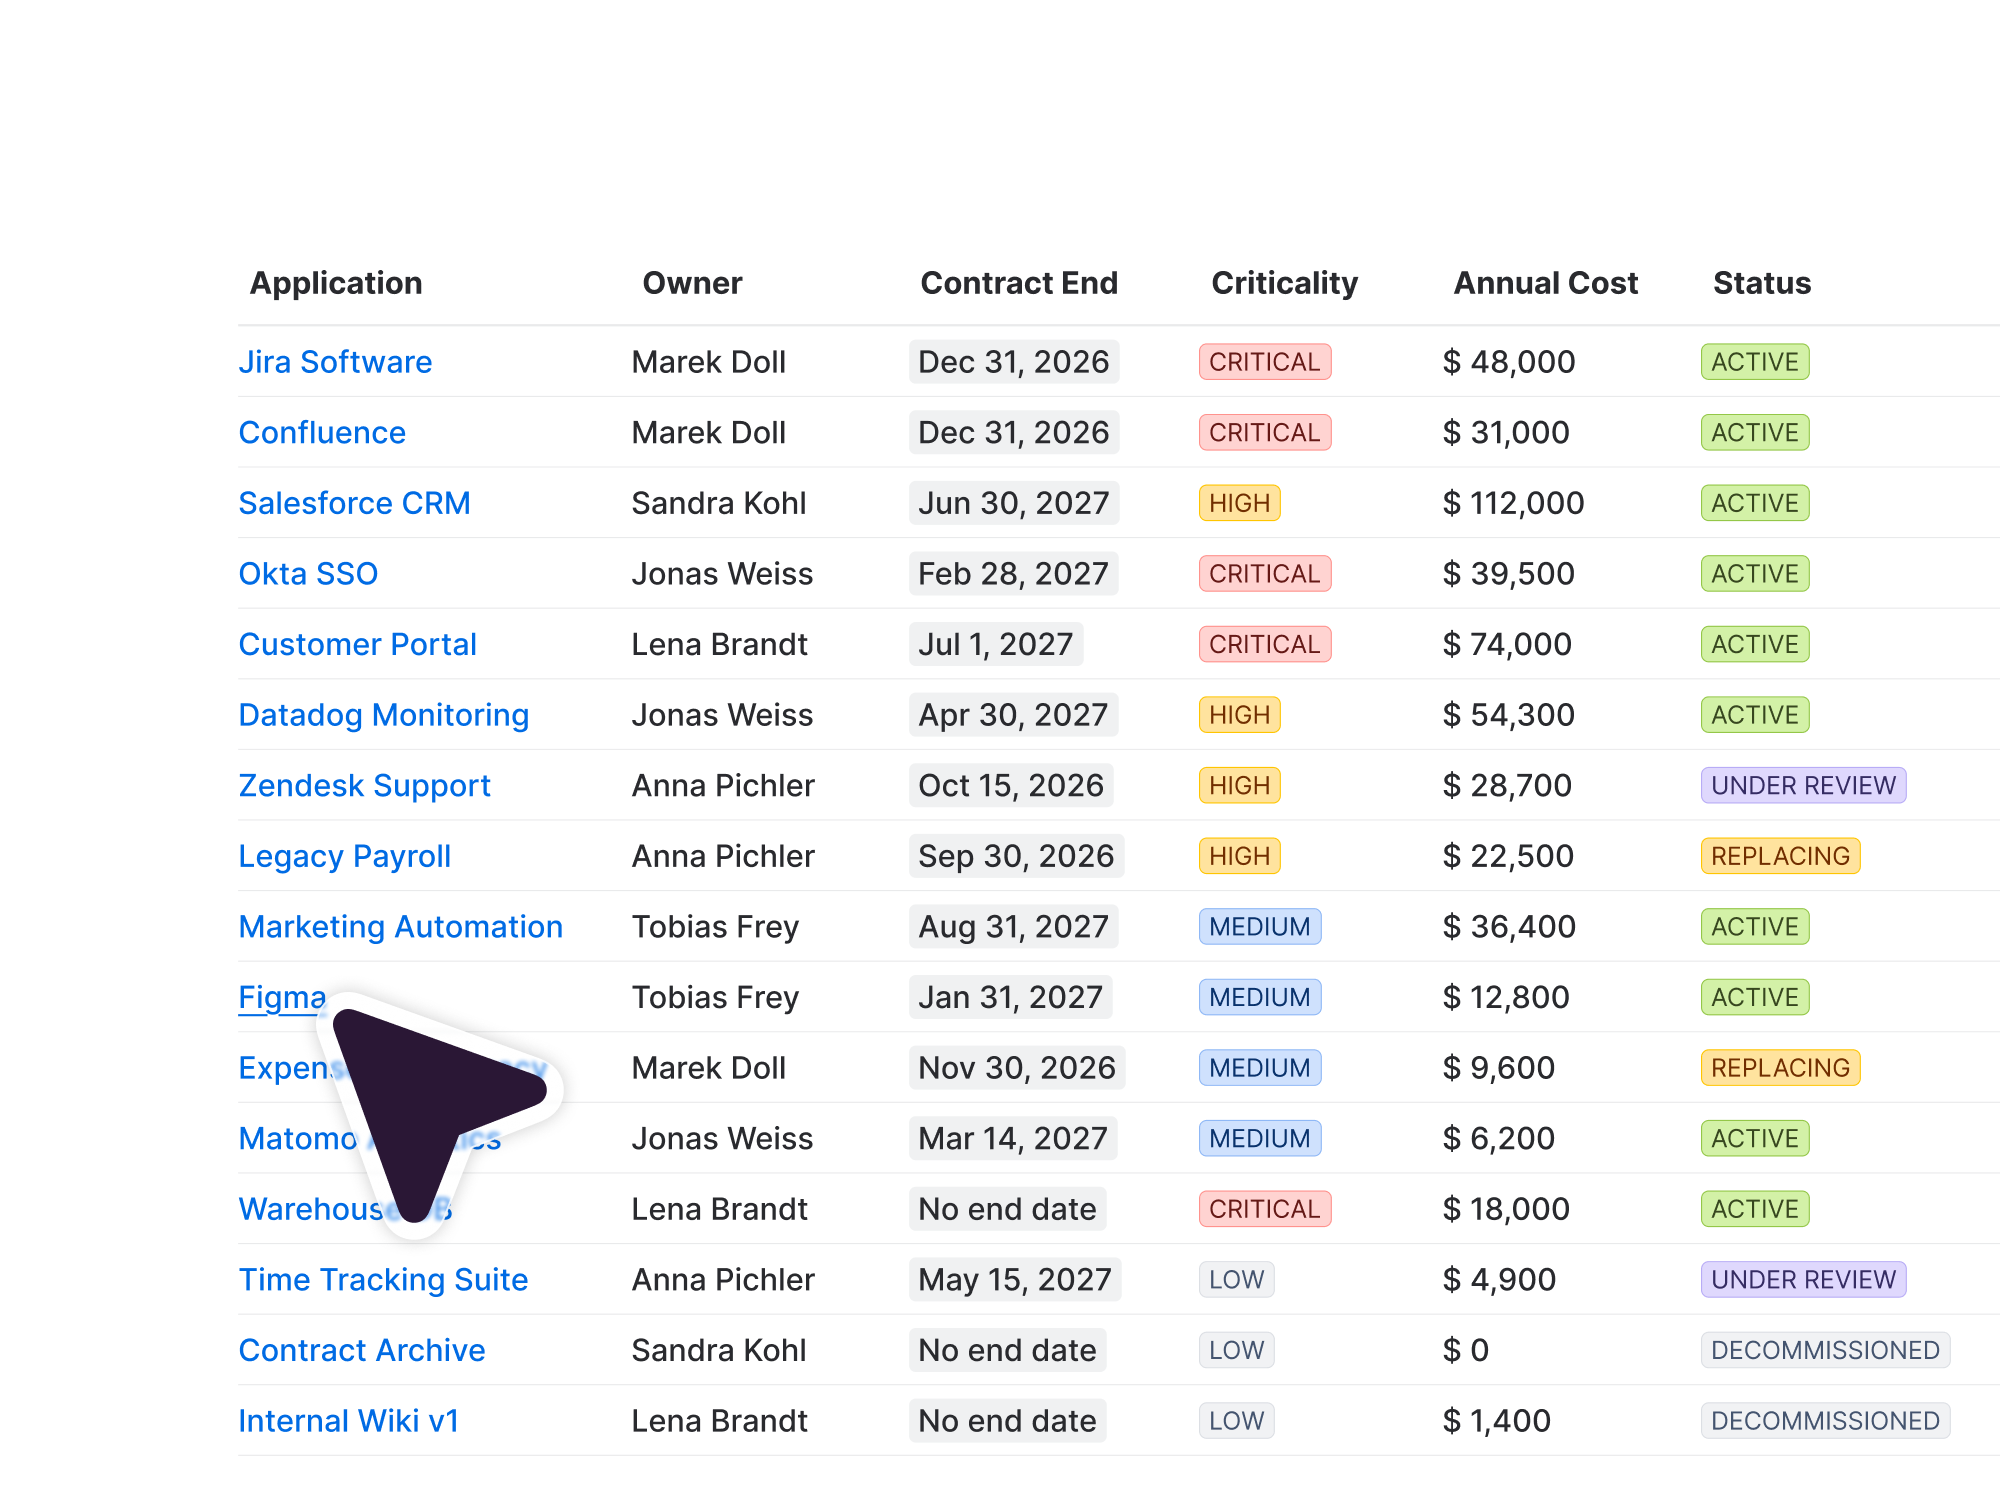Click the Status column header
Image resolution: width=2000 pixels, height=1500 pixels.
[1762, 283]
